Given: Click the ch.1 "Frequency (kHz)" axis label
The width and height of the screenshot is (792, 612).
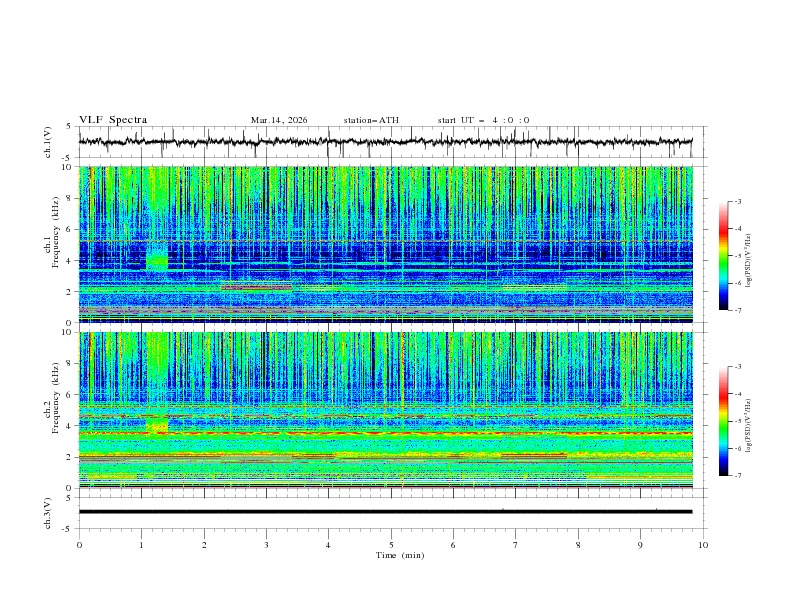Looking at the screenshot, I should pos(55,232).
